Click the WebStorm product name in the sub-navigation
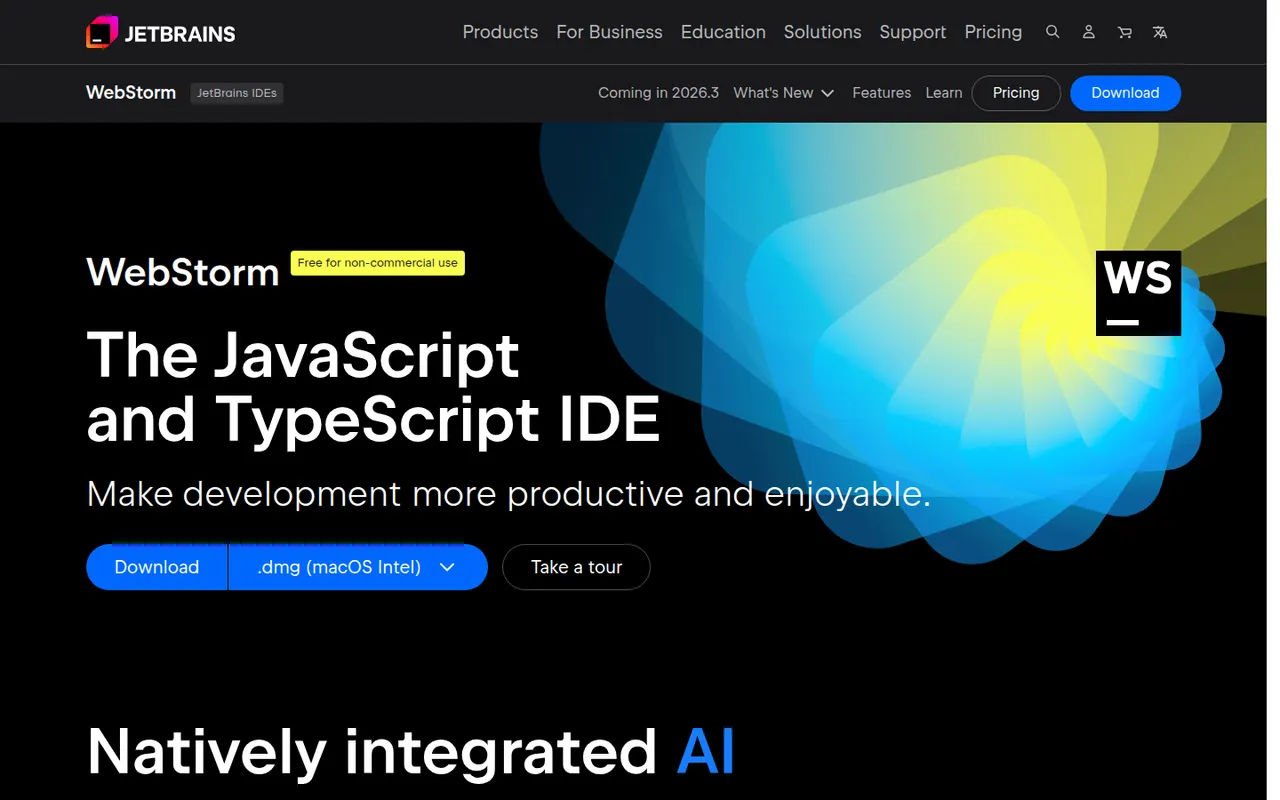The image size is (1280, 800). click(x=131, y=93)
